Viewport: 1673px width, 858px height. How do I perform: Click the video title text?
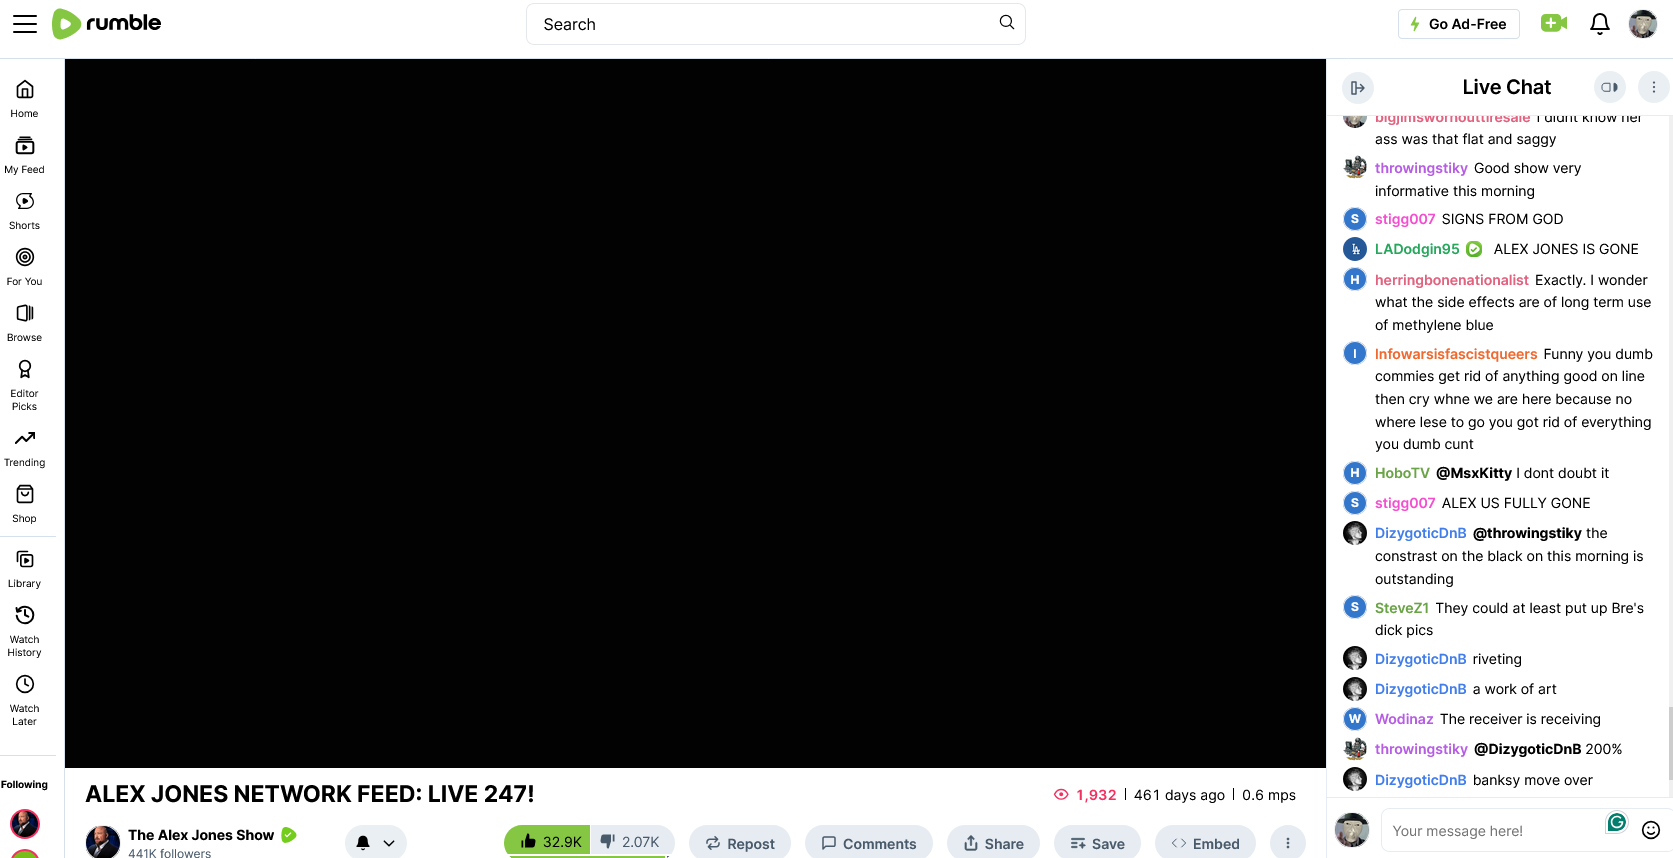pyautogui.click(x=310, y=794)
